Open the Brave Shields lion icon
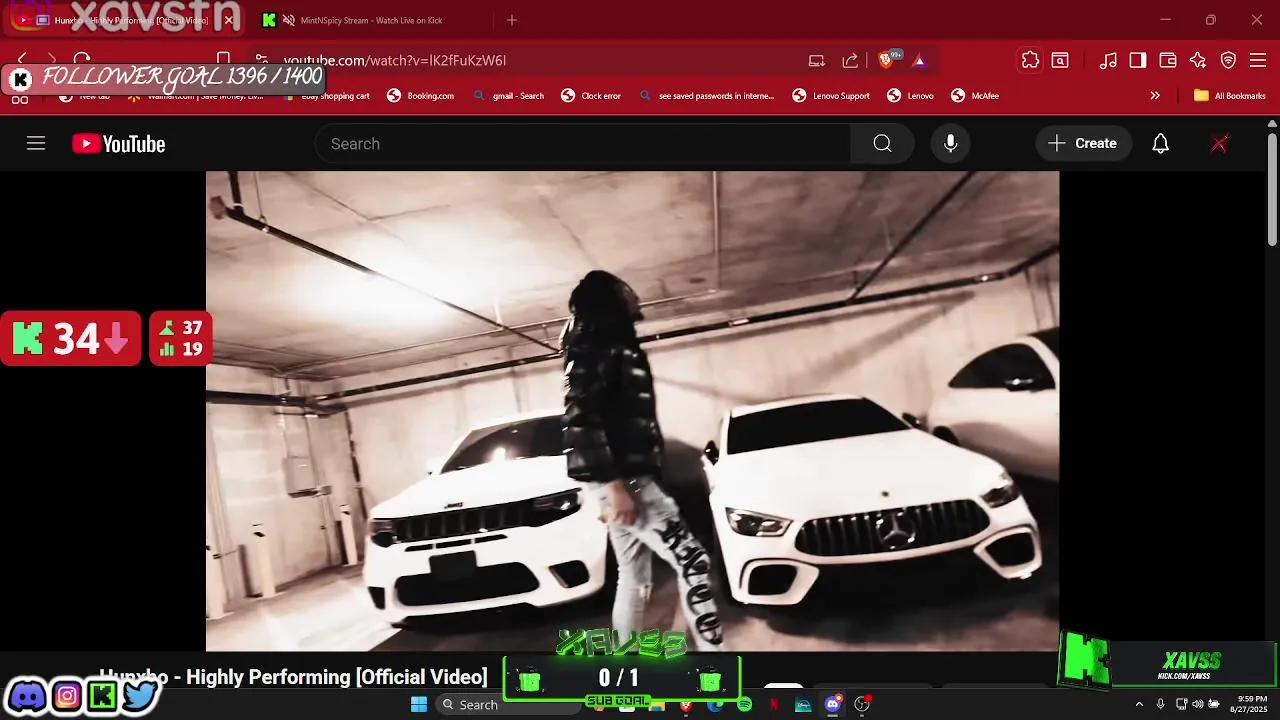This screenshot has height=720, width=1280. 886,61
